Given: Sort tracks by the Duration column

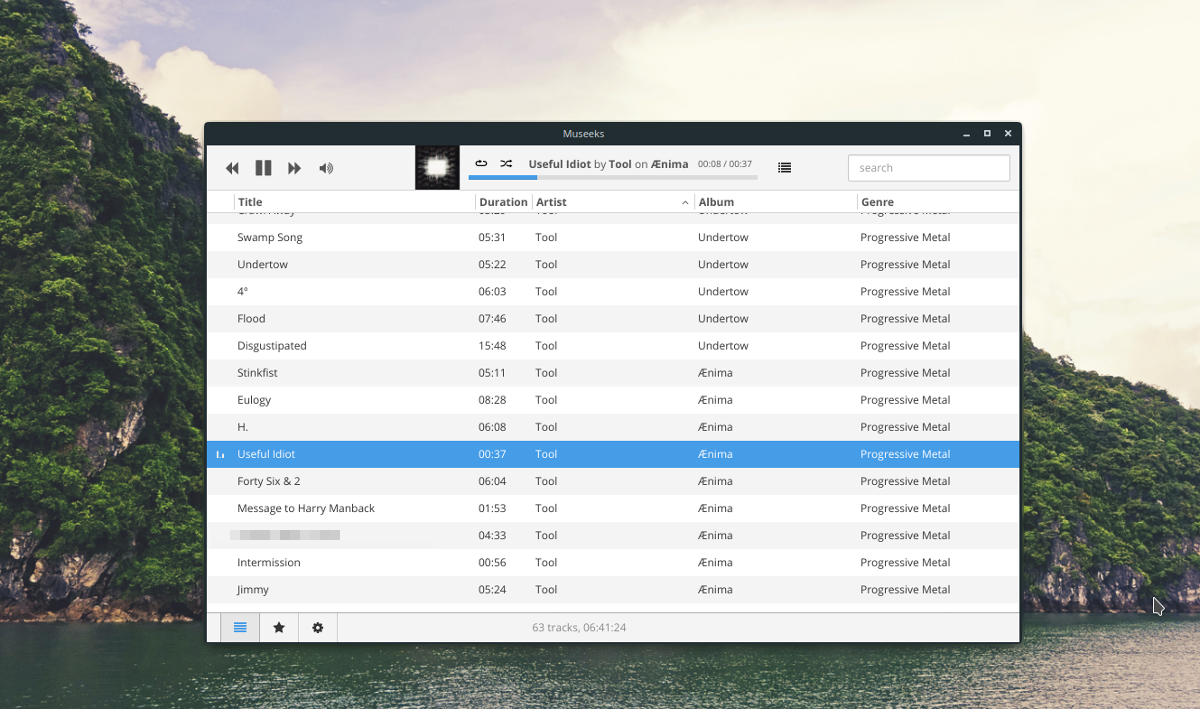Looking at the screenshot, I should point(503,201).
